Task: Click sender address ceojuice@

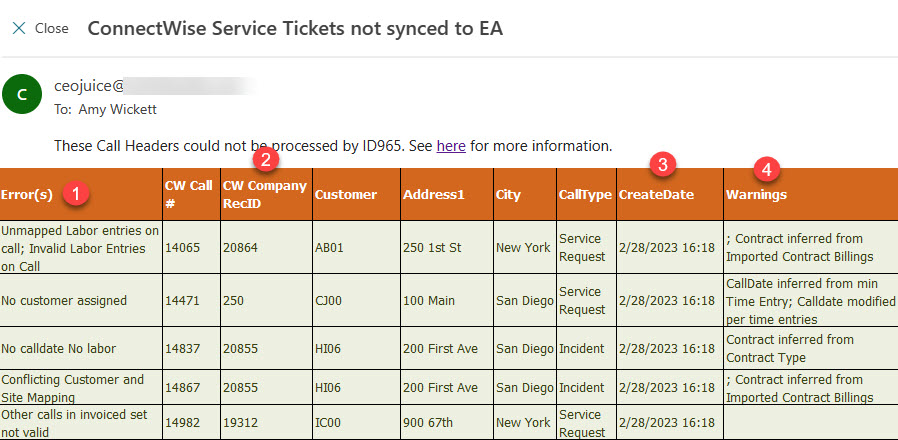Action: tap(89, 86)
